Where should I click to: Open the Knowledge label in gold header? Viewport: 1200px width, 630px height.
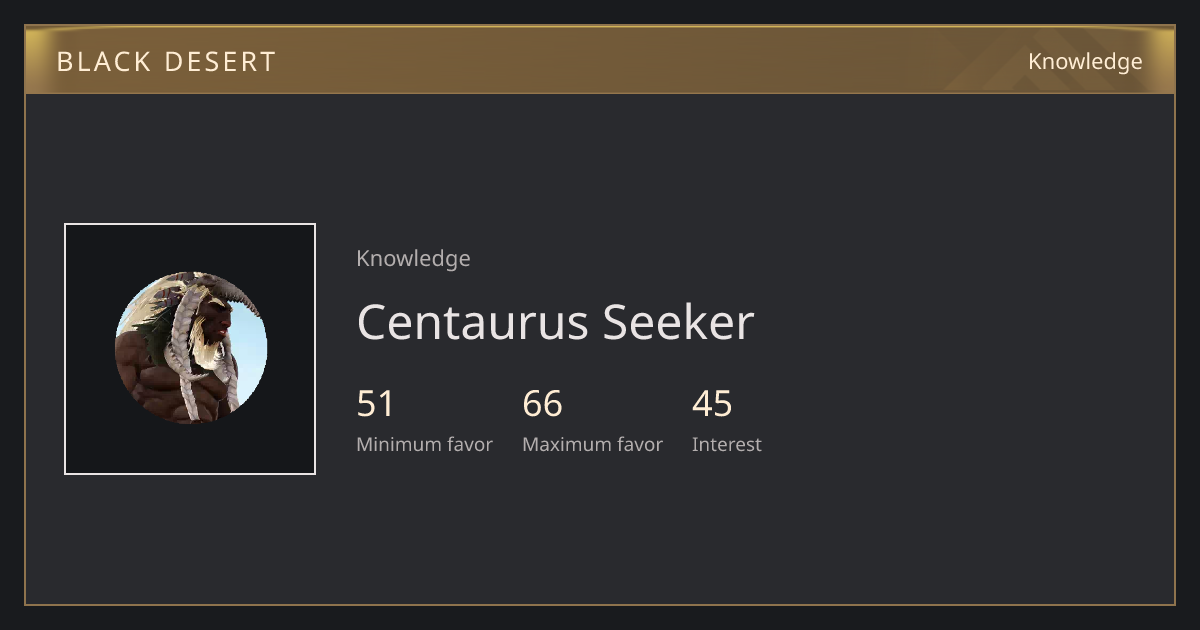(x=1085, y=61)
